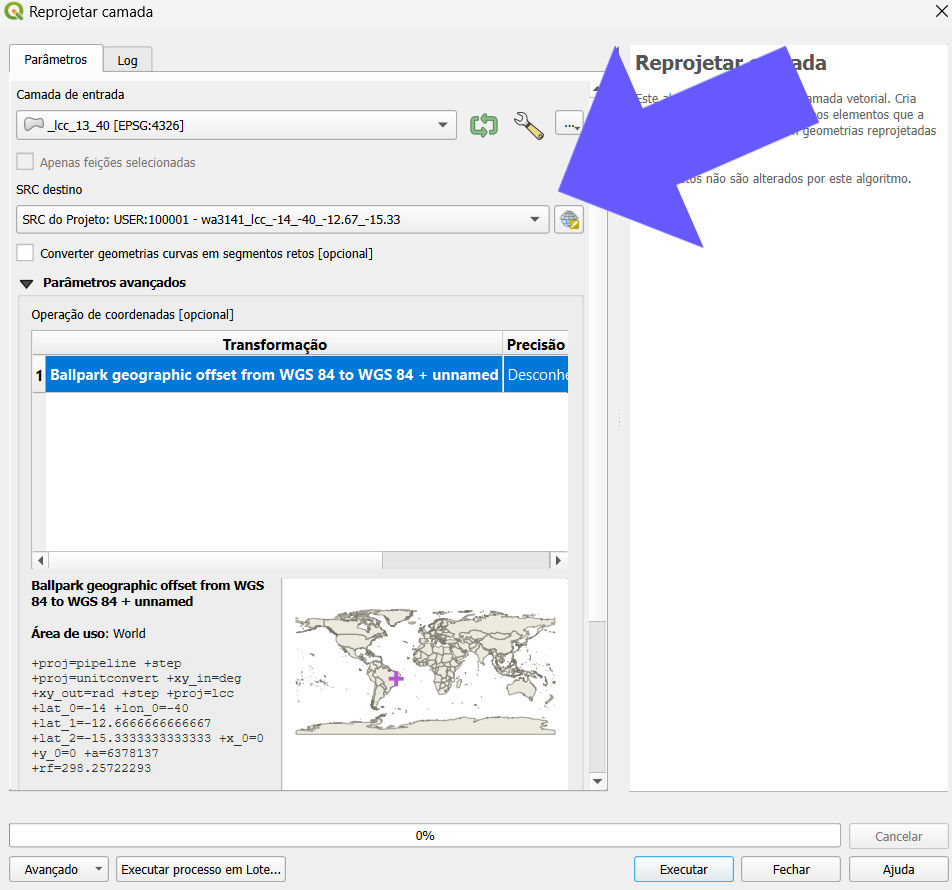The width and height of the screenshot is (952, 890).
Task: Click the iterate over input layer icon
Action: (484, 124)
